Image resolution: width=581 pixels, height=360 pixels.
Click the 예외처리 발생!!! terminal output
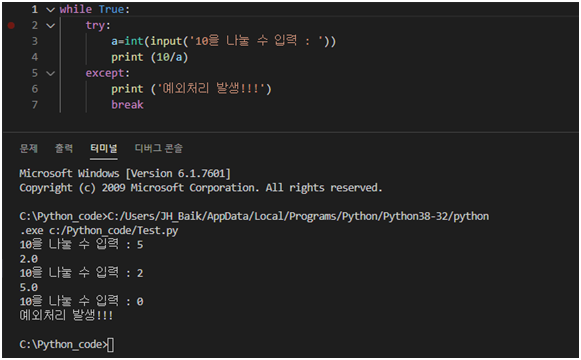(66, 315)
